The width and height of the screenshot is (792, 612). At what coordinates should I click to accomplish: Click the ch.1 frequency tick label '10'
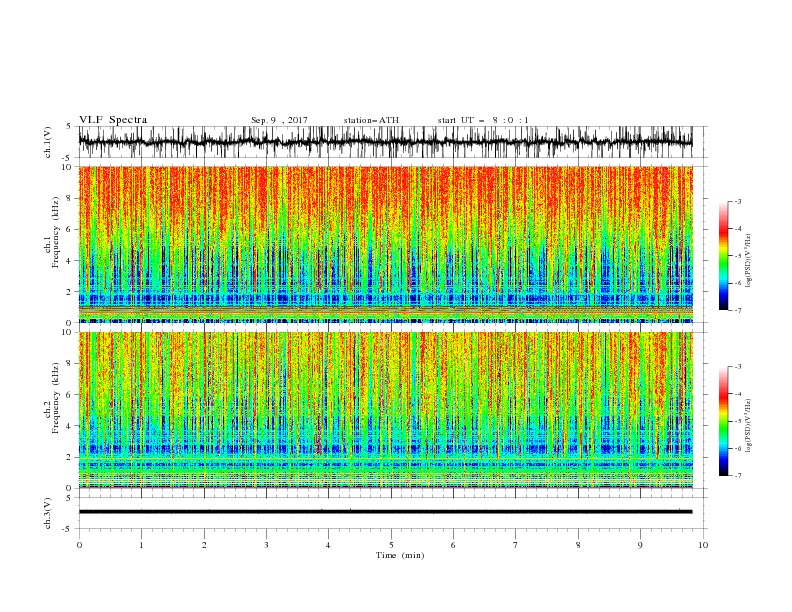(68, 167)
